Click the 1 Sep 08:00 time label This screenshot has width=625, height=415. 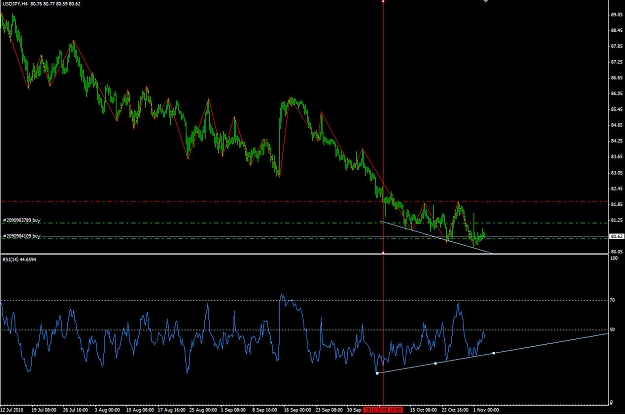point(234,410)
